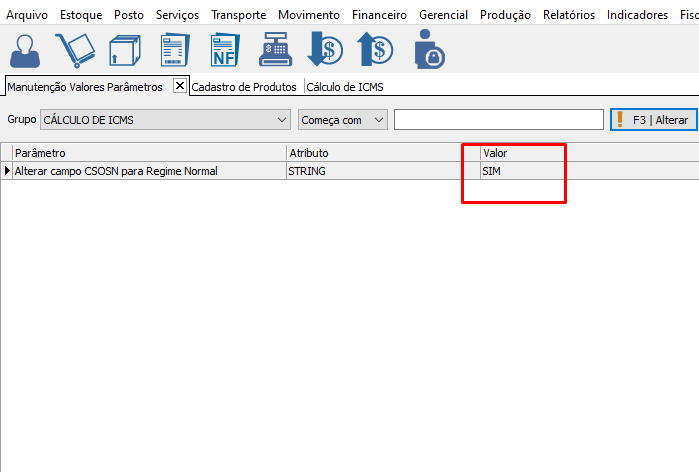
Task: Click the money up-arrow icon
Action: click(375, 50)
